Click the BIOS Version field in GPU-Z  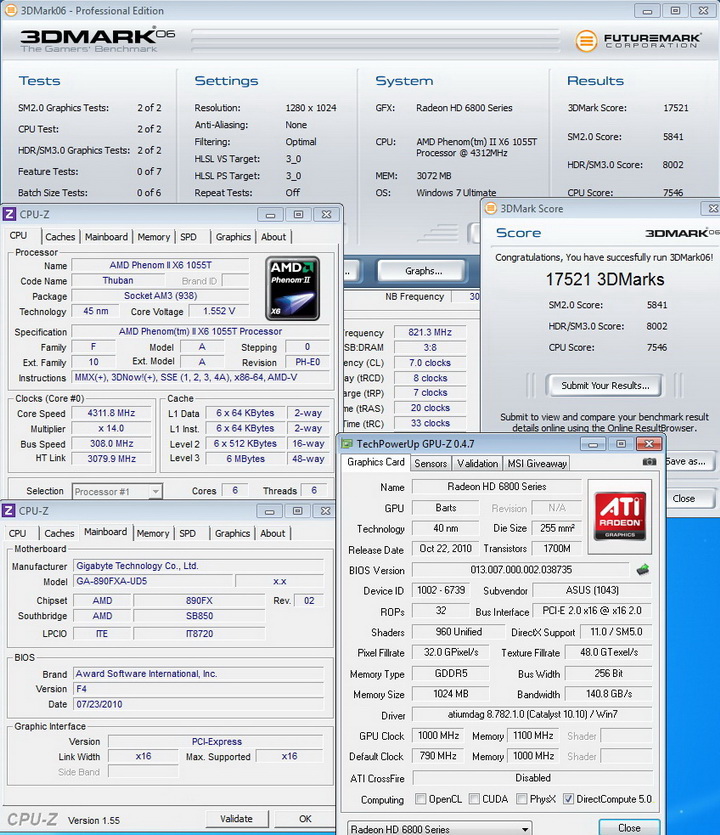(521, 570)
